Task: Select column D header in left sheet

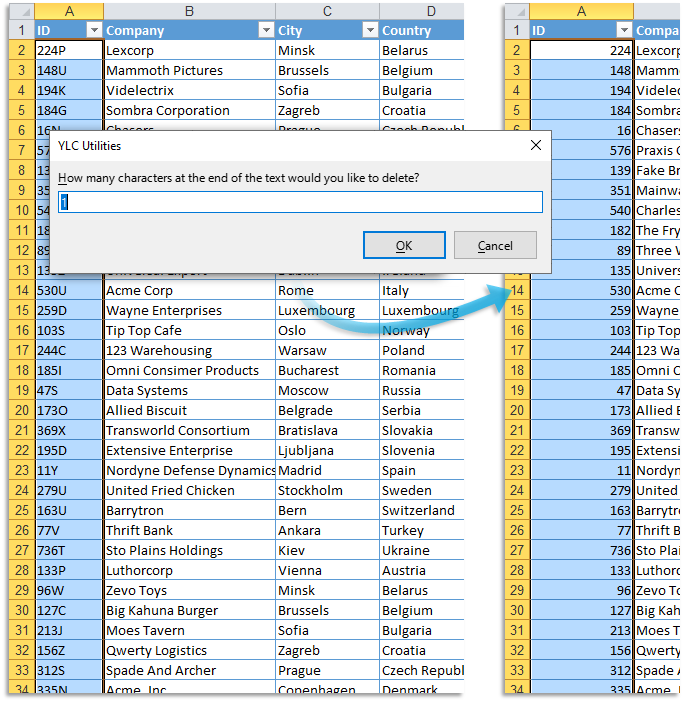Action: click(422, 11)
